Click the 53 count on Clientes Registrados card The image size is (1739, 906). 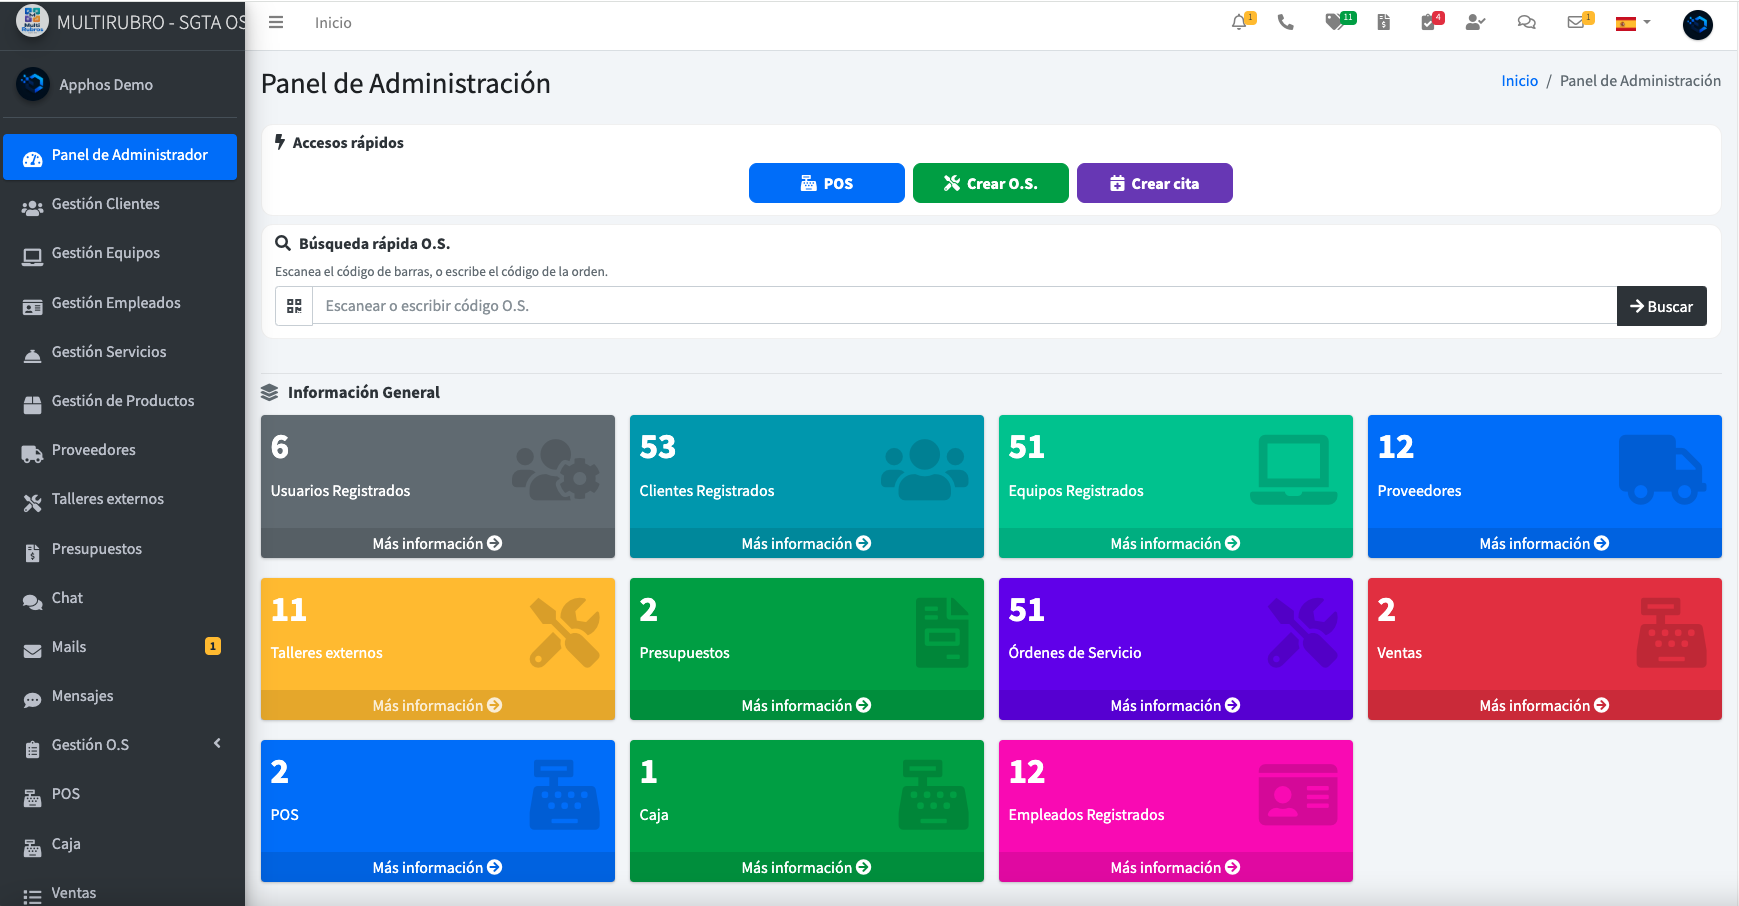pyautogui.click(x=658, y=447)
